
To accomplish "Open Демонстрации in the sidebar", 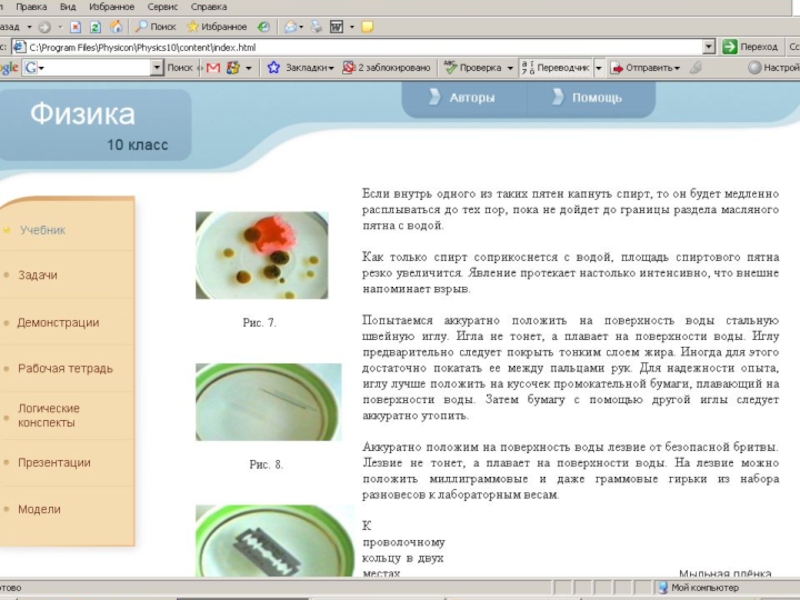I will pos(58,322).
